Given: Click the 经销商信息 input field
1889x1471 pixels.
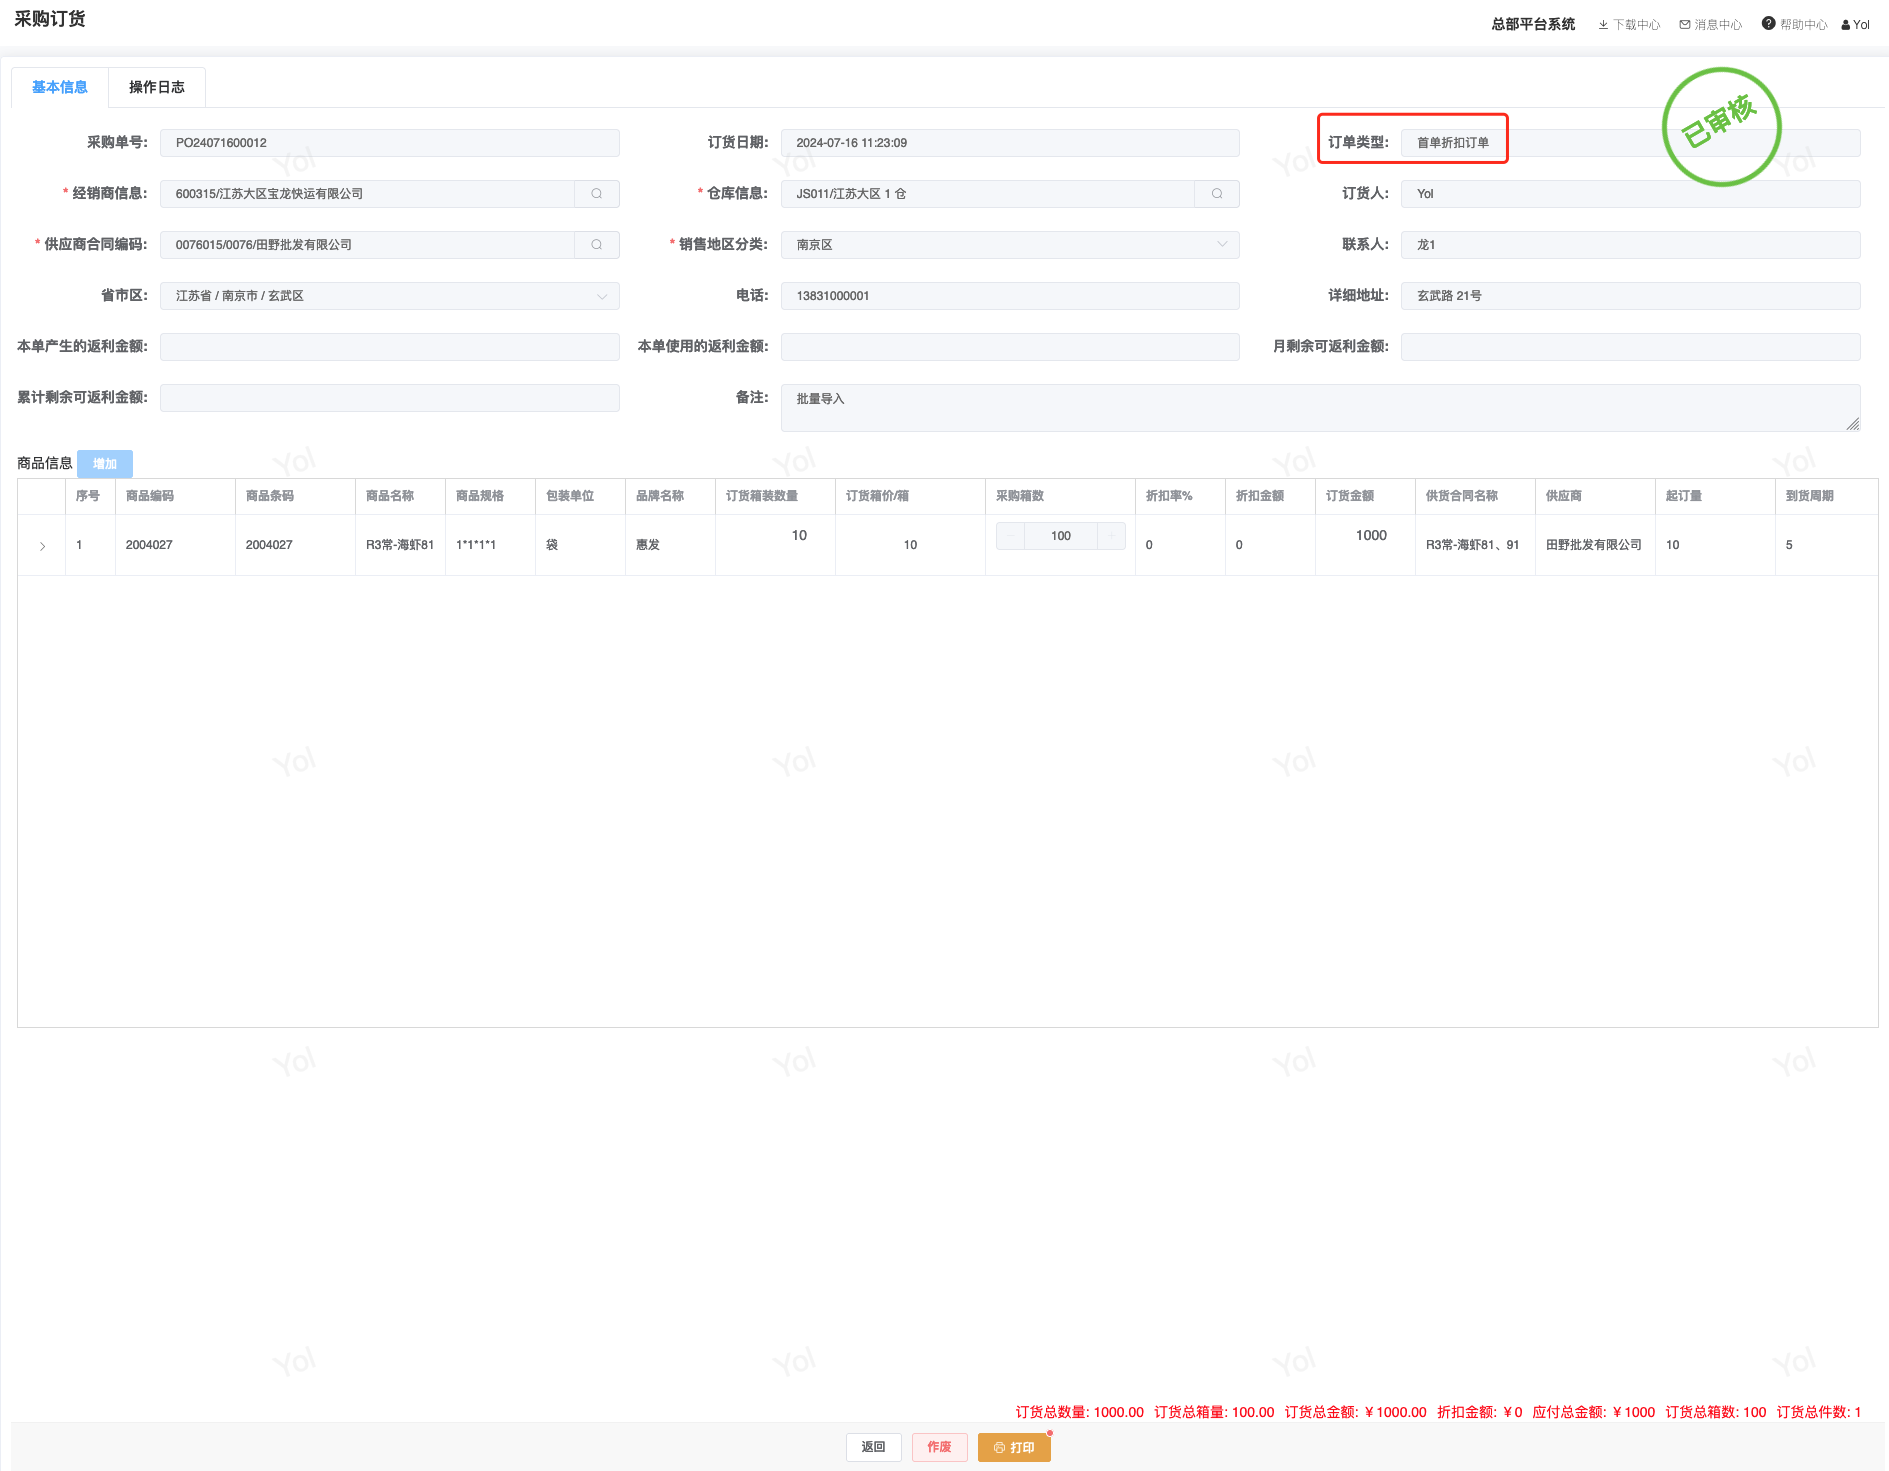Looking at the screenshot, I should 367,194.
